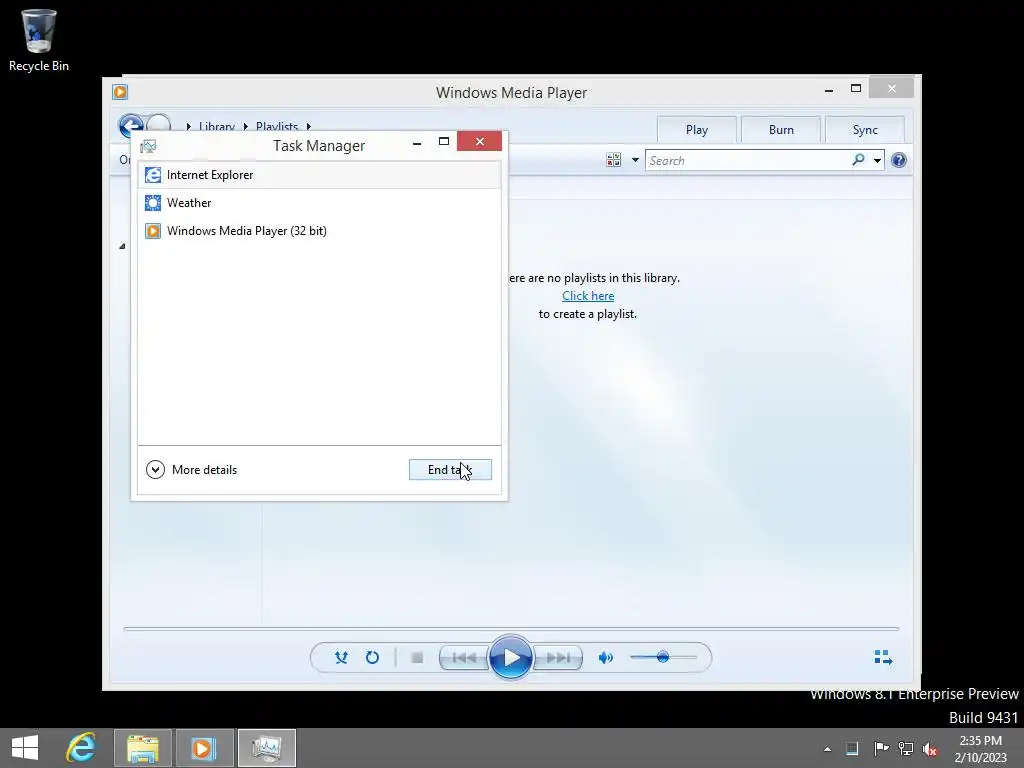The image size is (1024, 768).
Task: Open the Burn tab in Media Player
Action: tap(781, 130)
